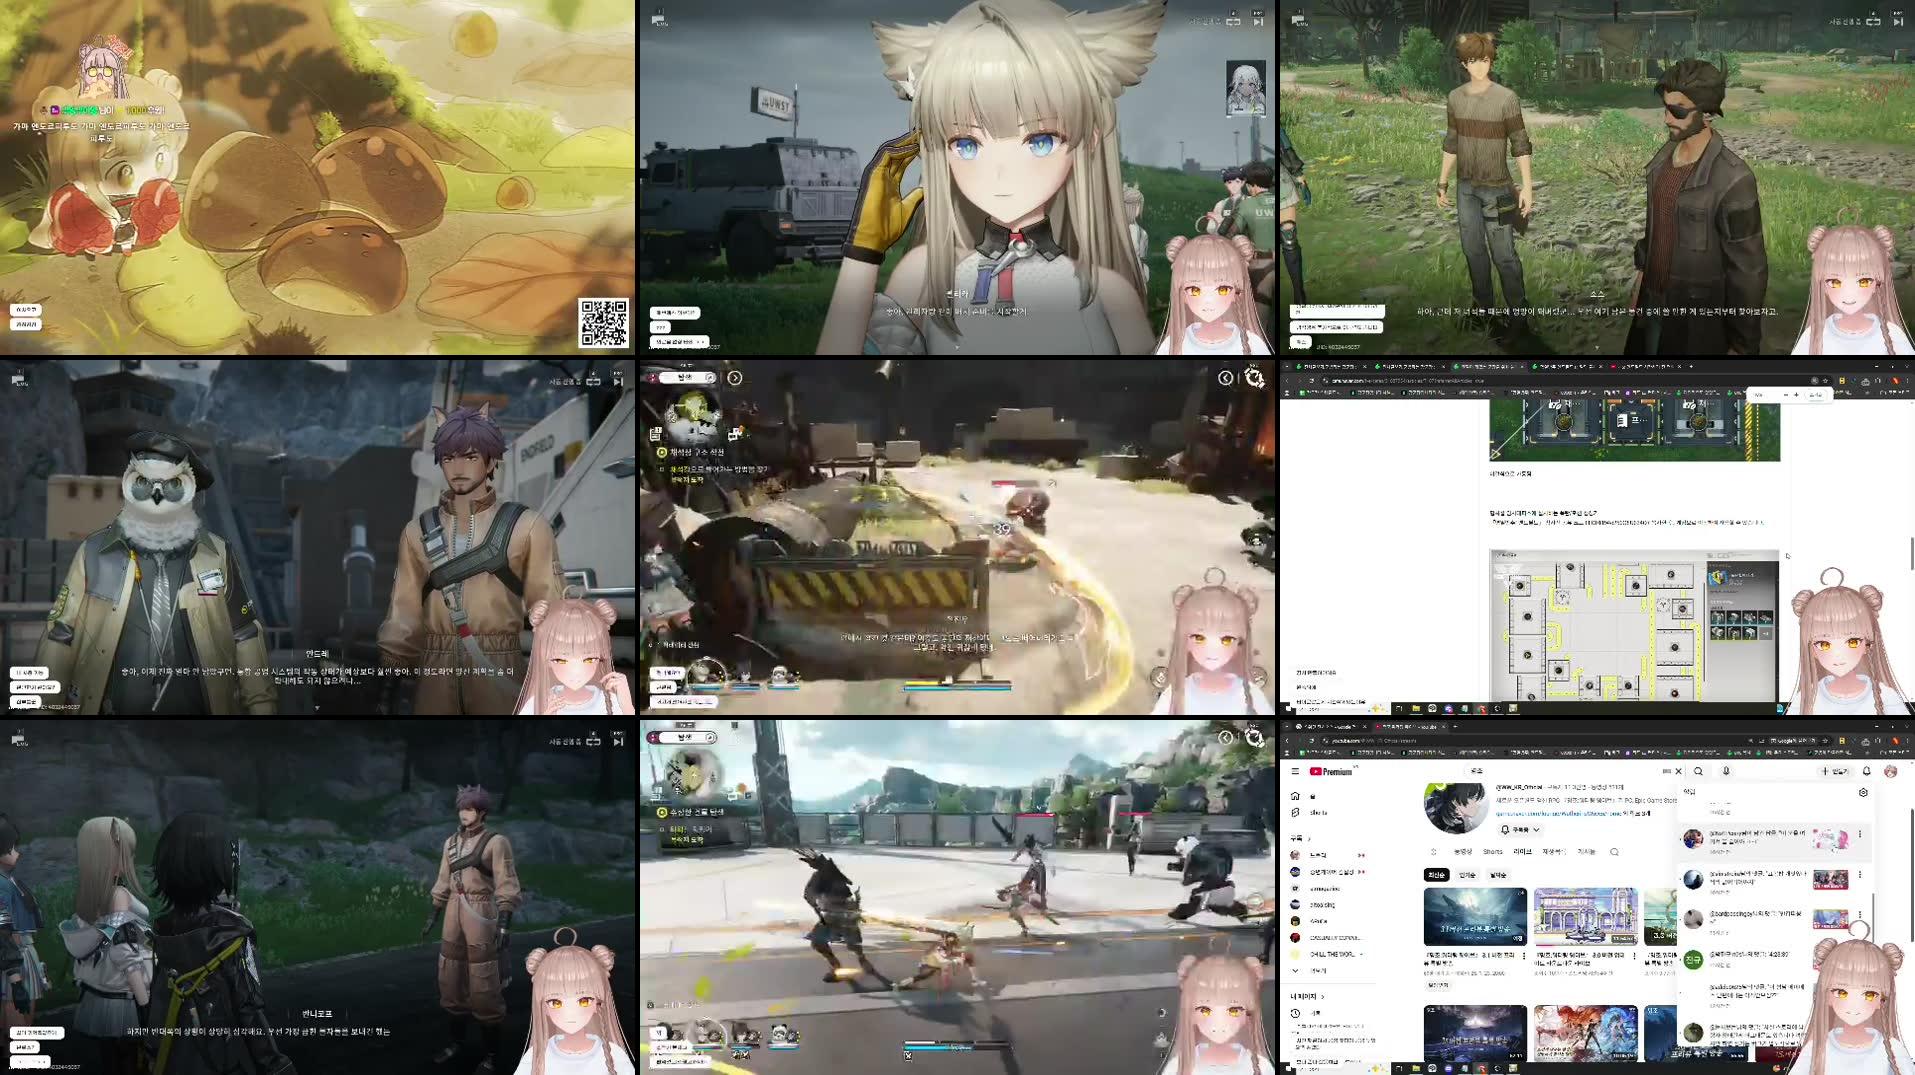Open Discord from the Windows taskbar

[1449, 1069]
